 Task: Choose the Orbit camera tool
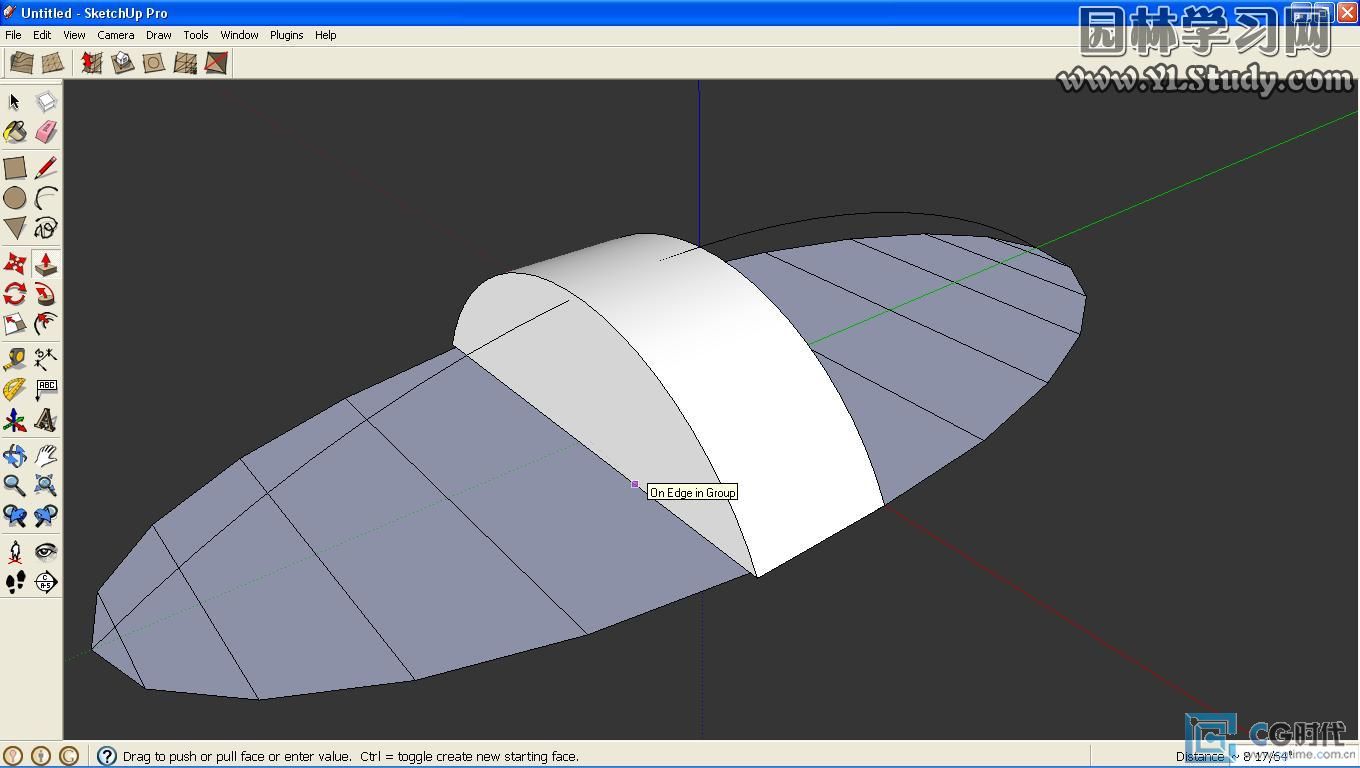coord(14,456)
